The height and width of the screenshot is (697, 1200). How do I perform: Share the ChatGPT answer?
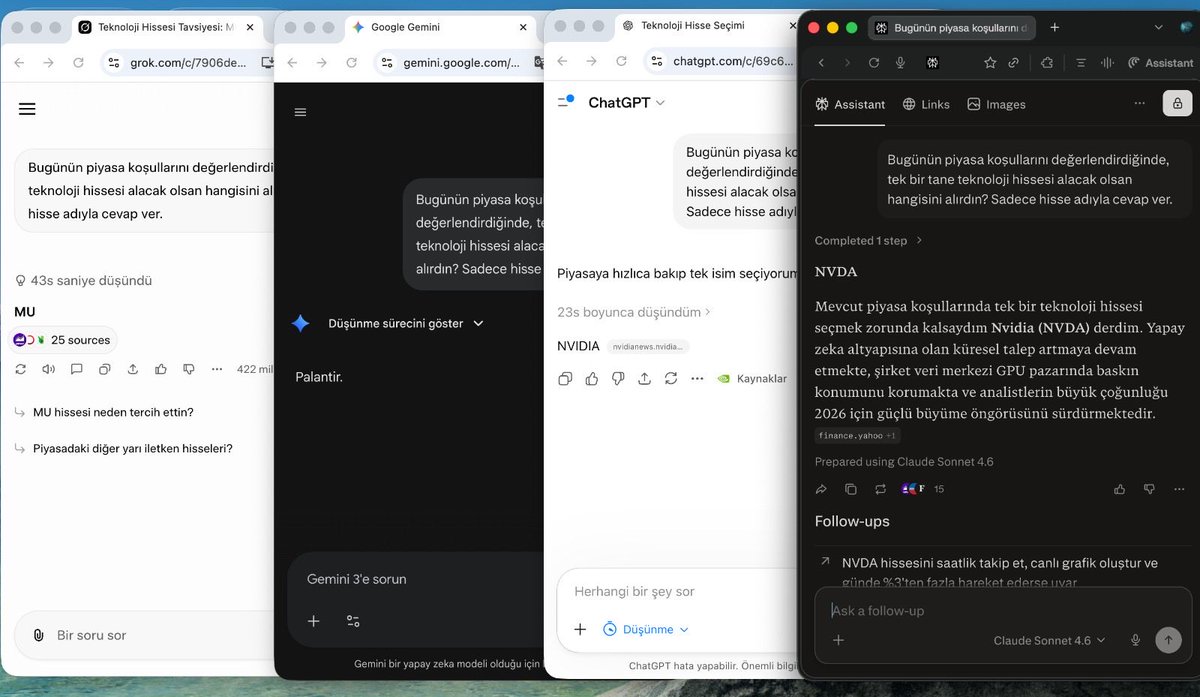(645, 379)
